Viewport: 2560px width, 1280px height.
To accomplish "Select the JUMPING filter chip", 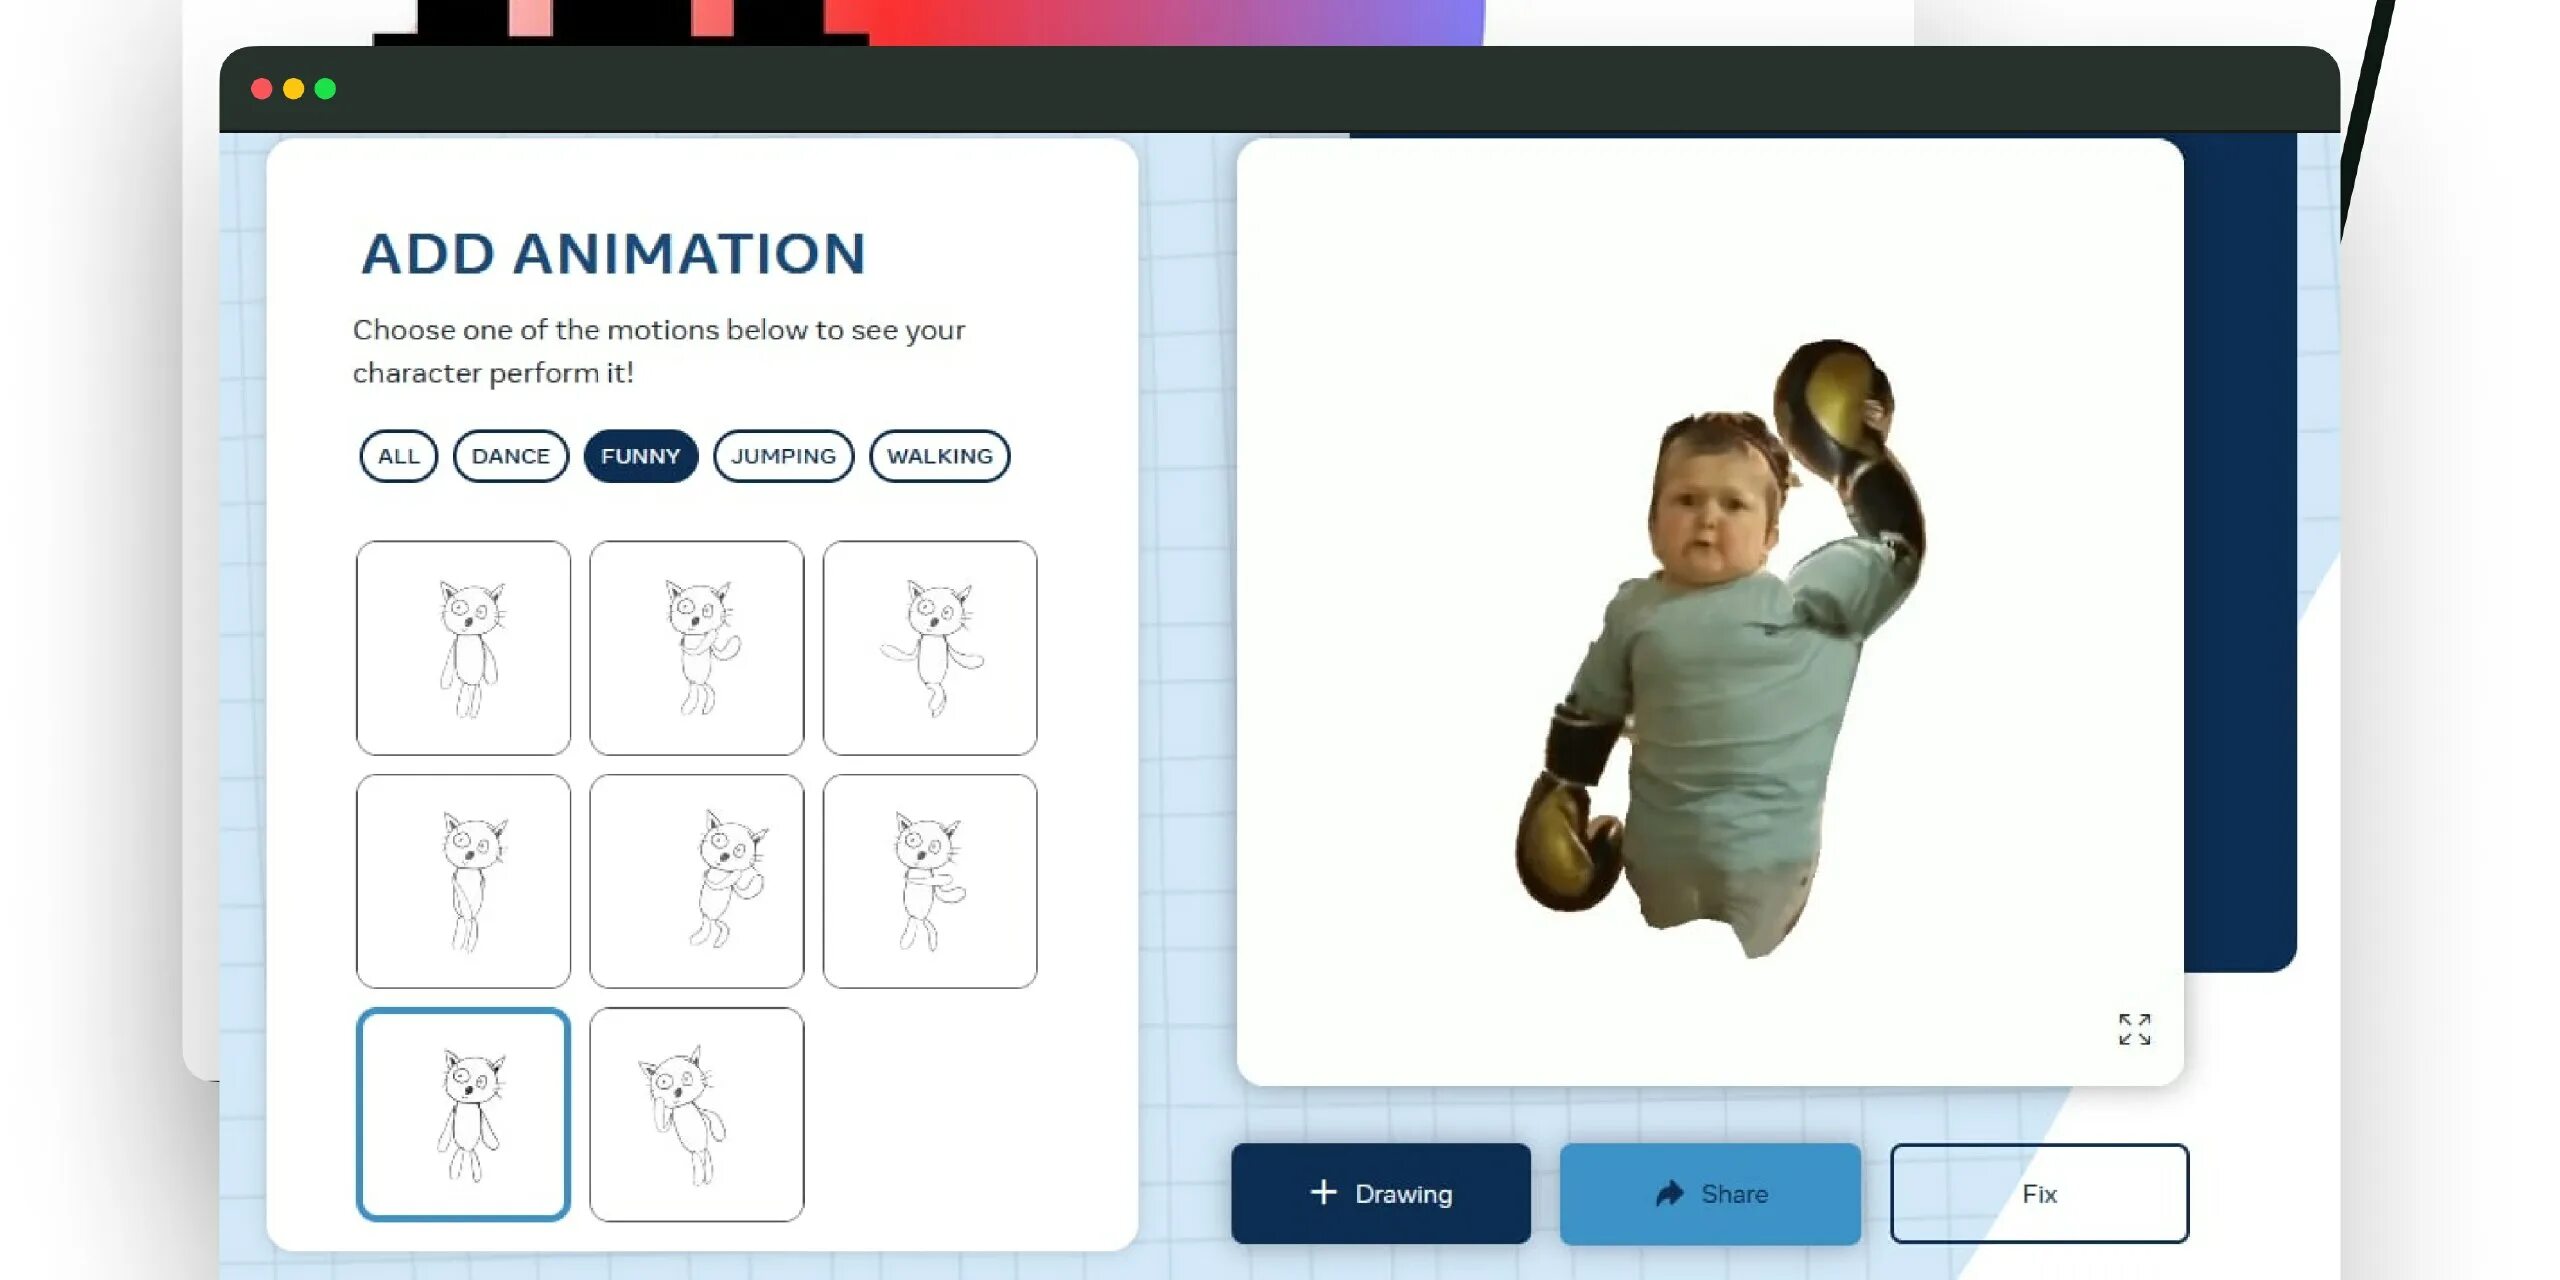I will (783, 456).
